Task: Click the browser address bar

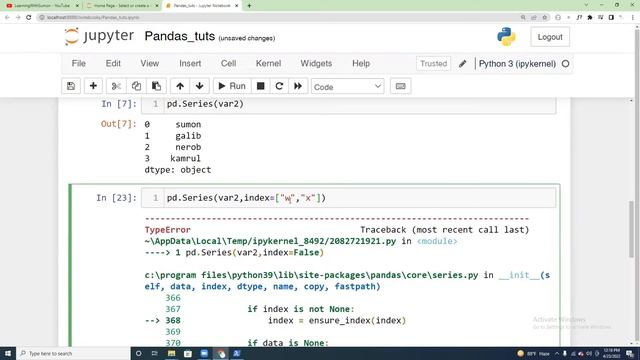Action: point(278,18)
